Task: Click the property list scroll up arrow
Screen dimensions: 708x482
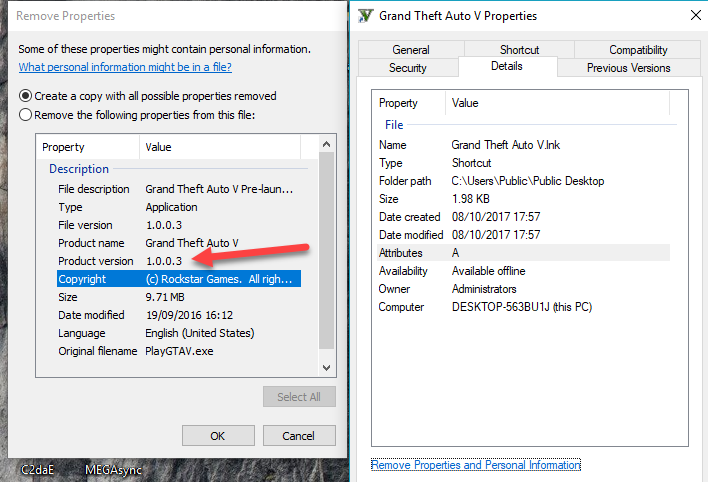Action: (326, 145)
